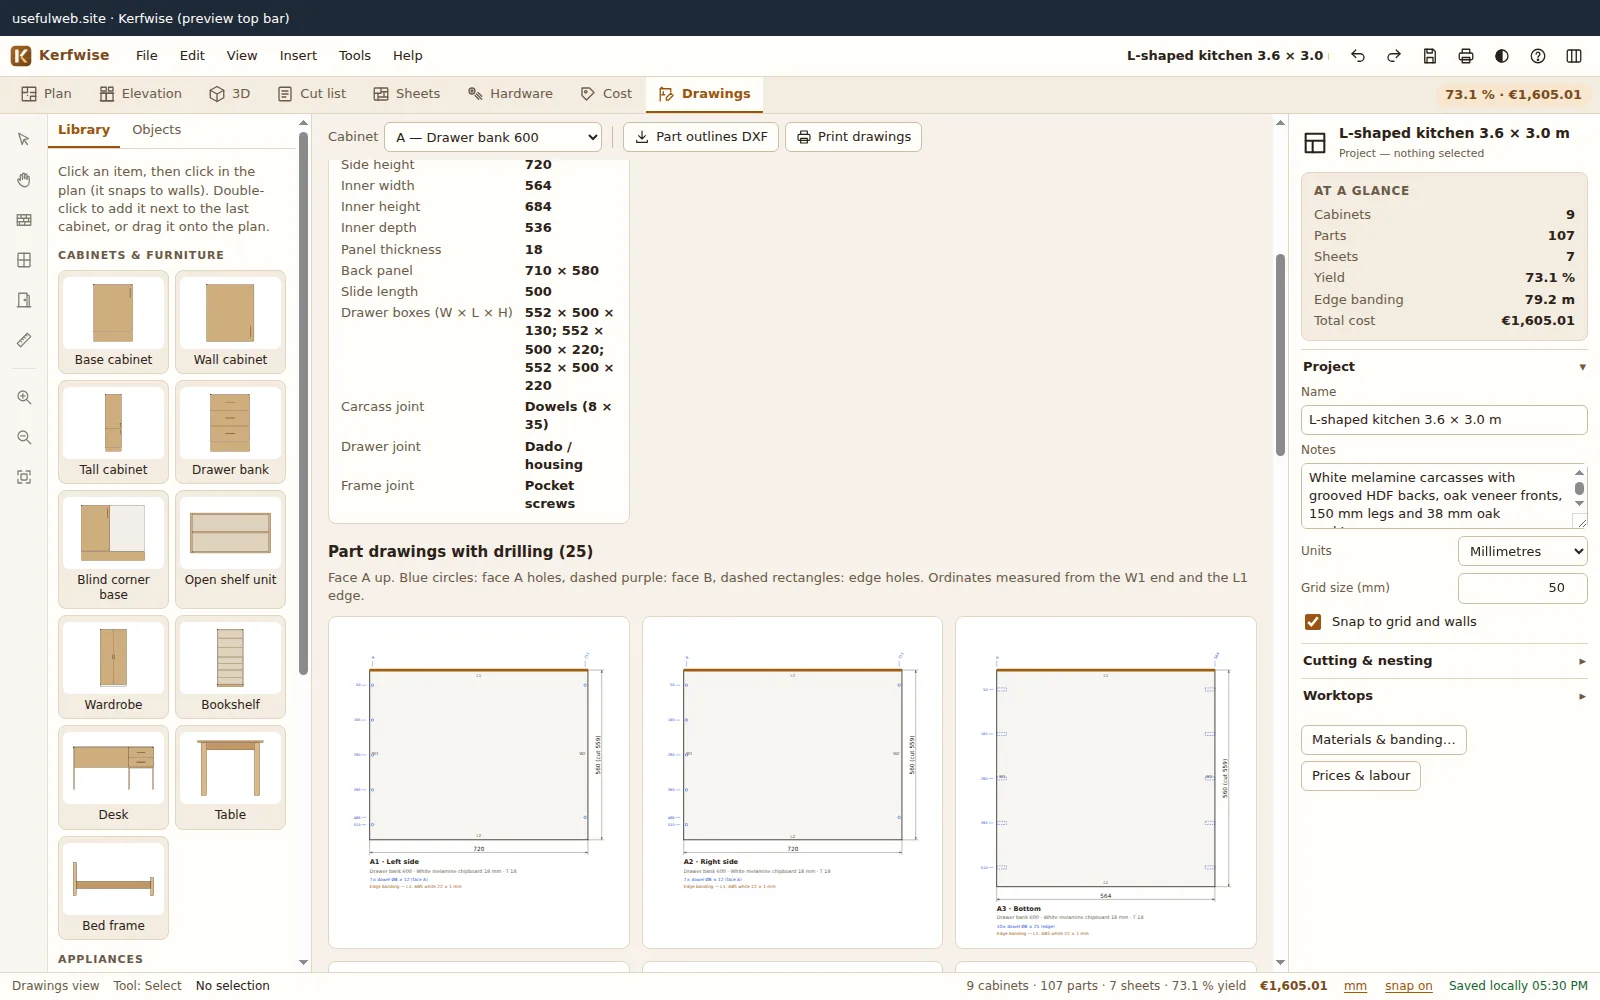
Task: Pick the window tool icon
Action: (x=24, y=260)
